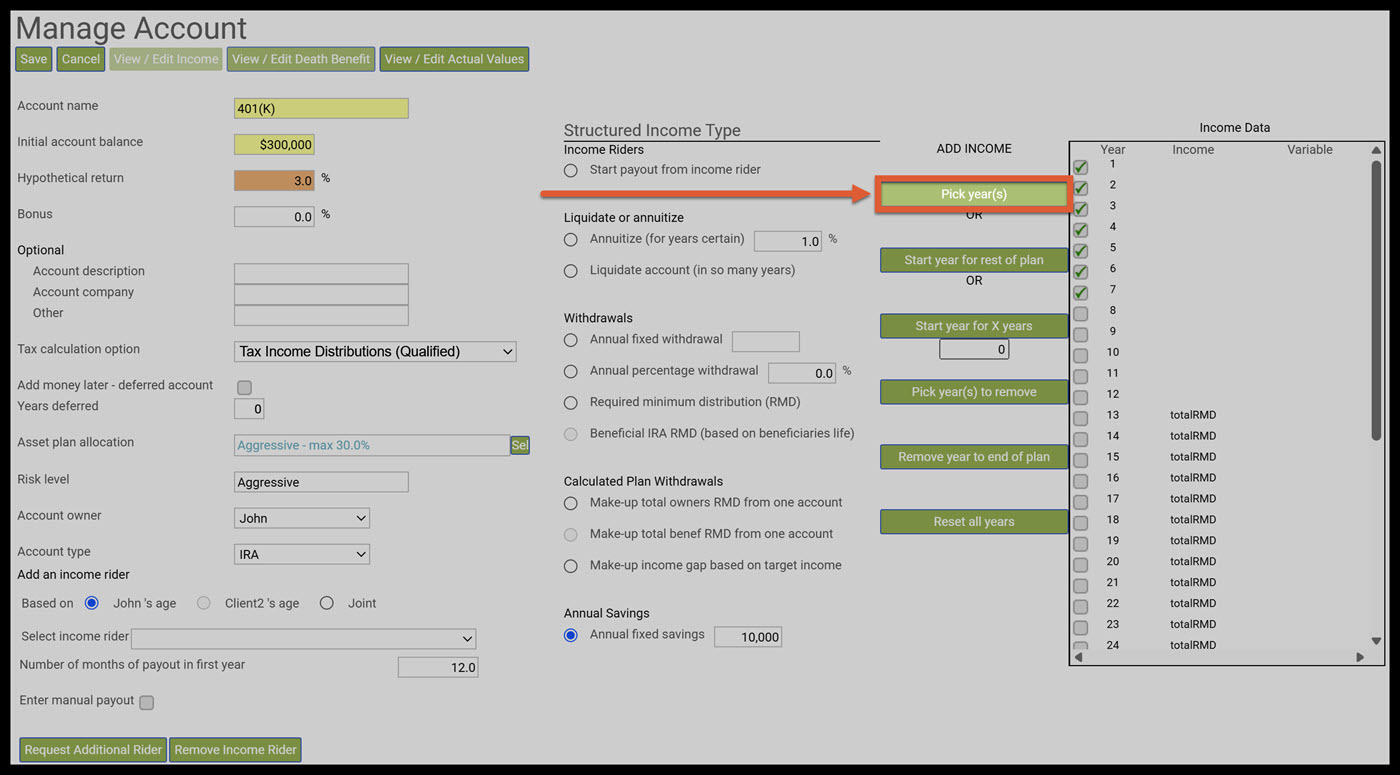Click Request Additional Rider button

[x=93, y=750]
